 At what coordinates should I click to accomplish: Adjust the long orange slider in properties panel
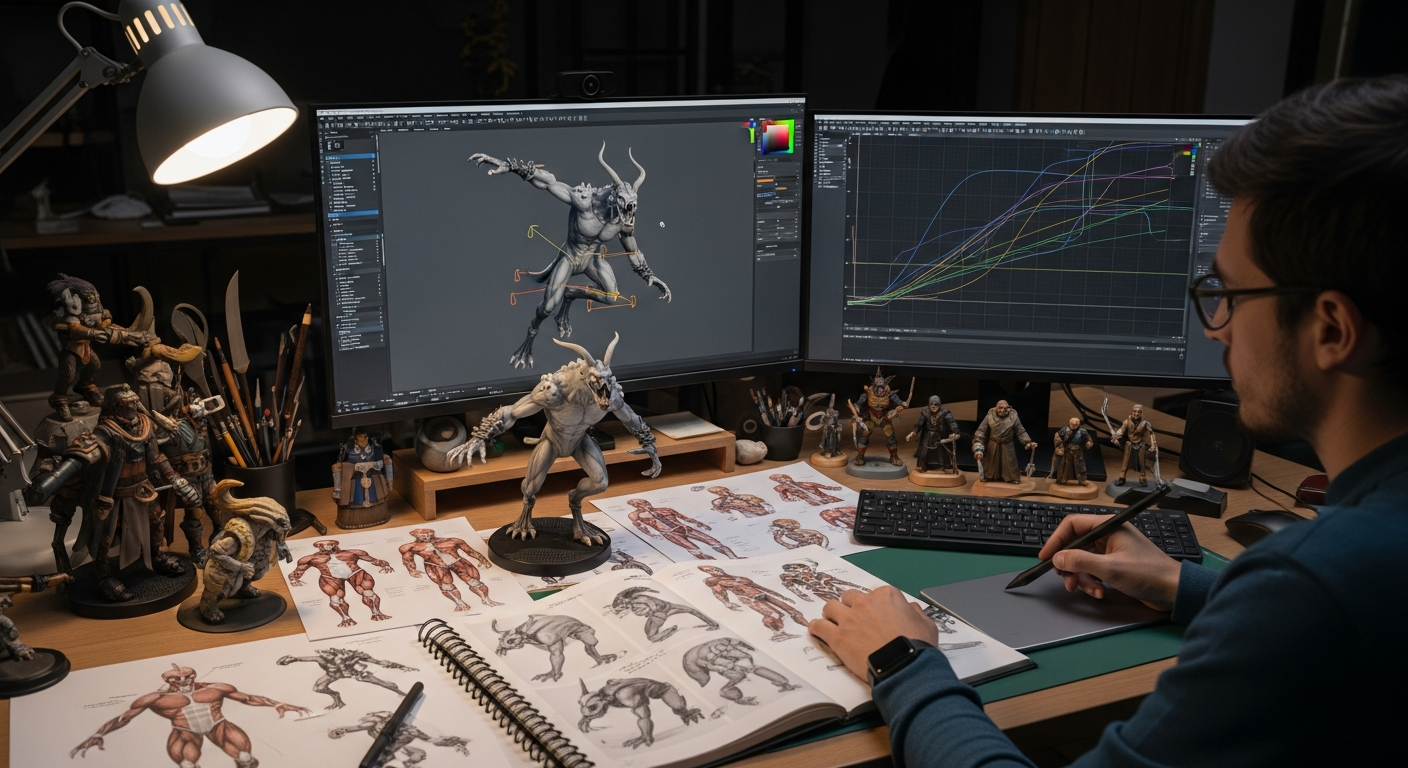tap(766, 182)
